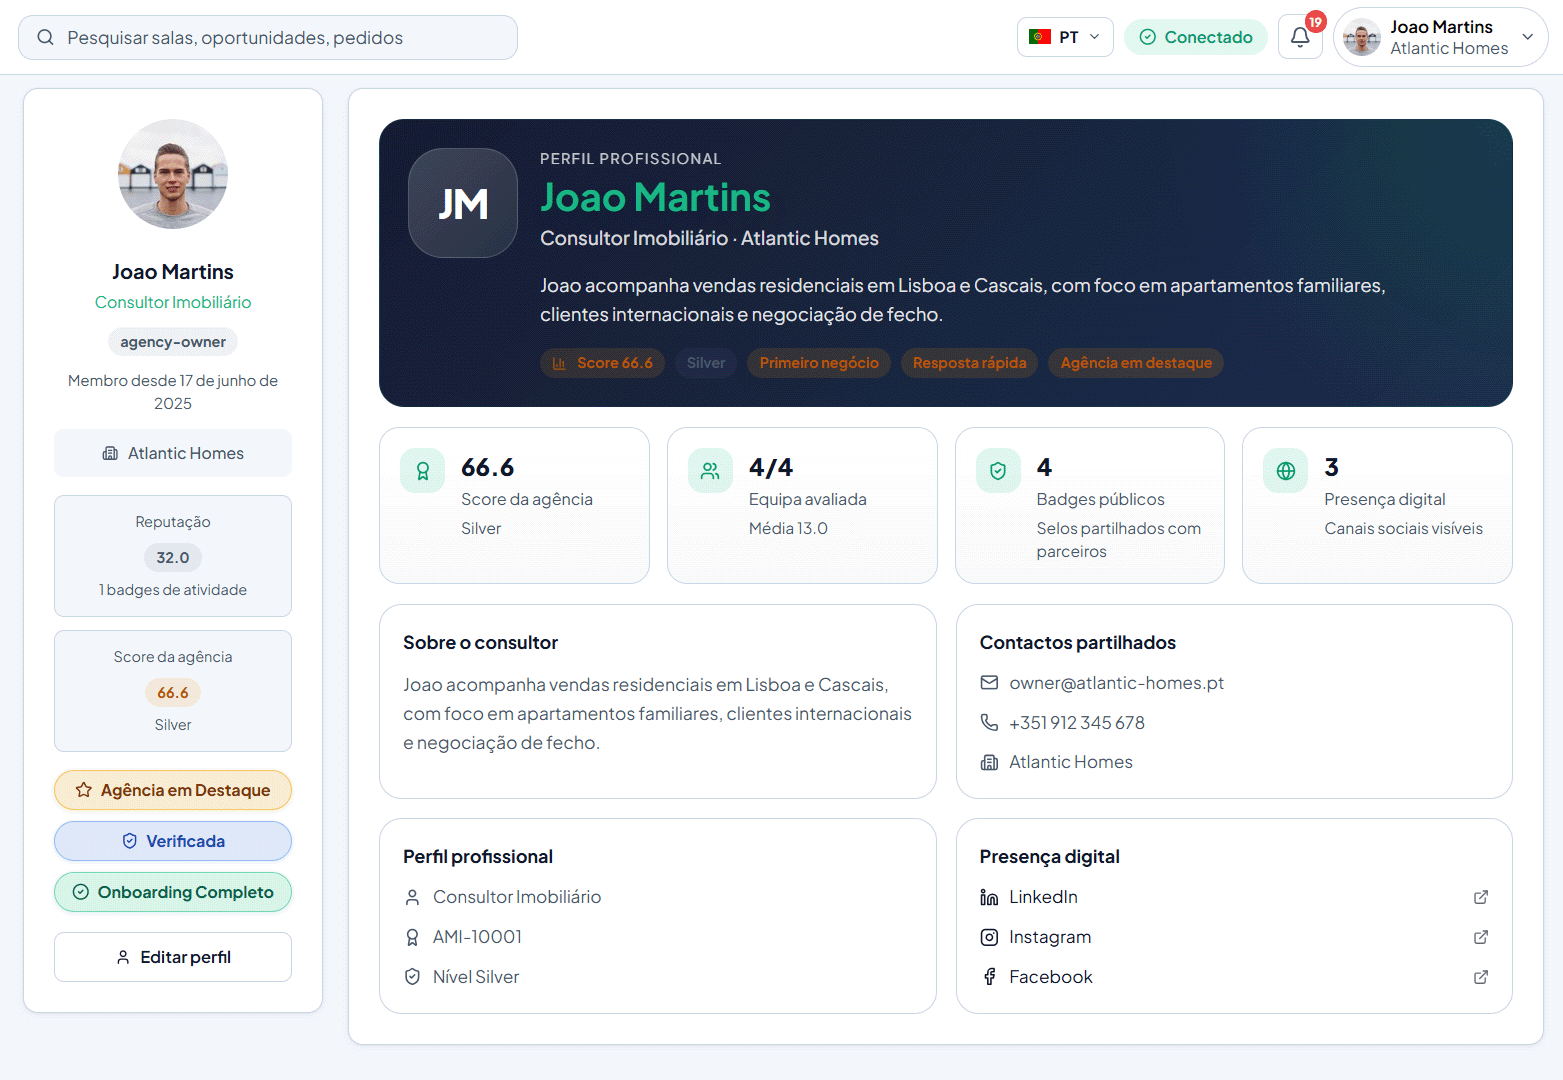
Task: Click the Agência em Destaque sidebar badge
Action: tap(173, 790)
